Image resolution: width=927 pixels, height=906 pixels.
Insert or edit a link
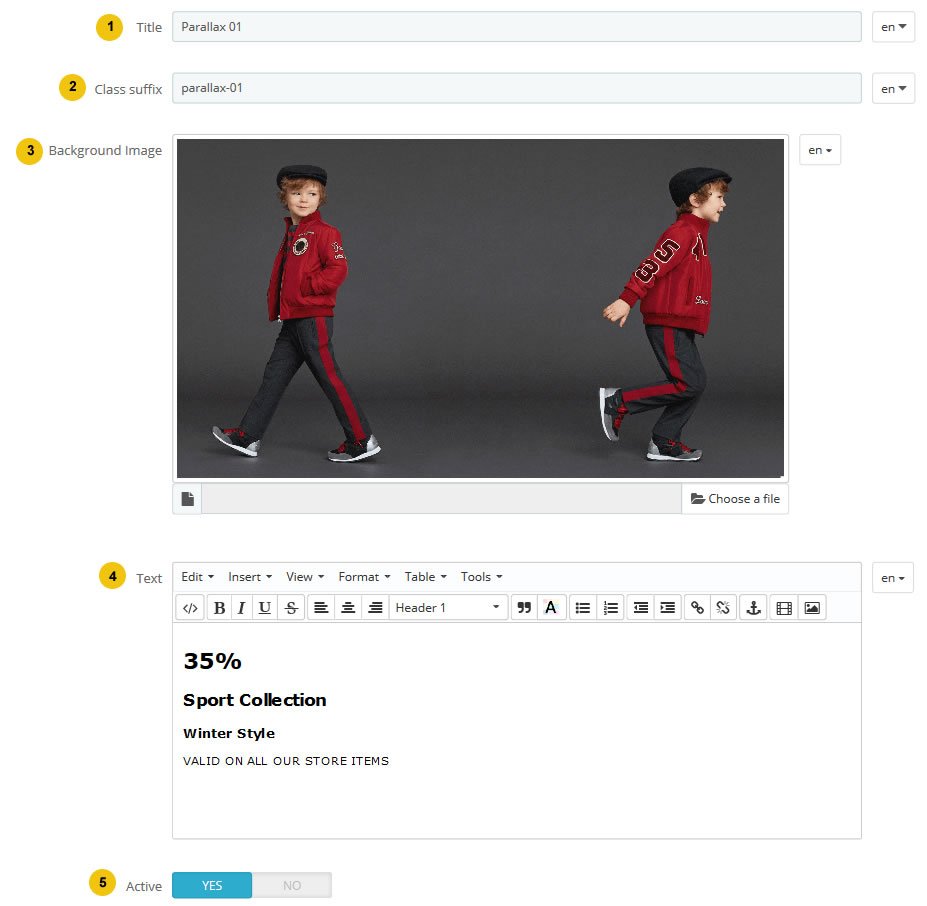point(697,608)
